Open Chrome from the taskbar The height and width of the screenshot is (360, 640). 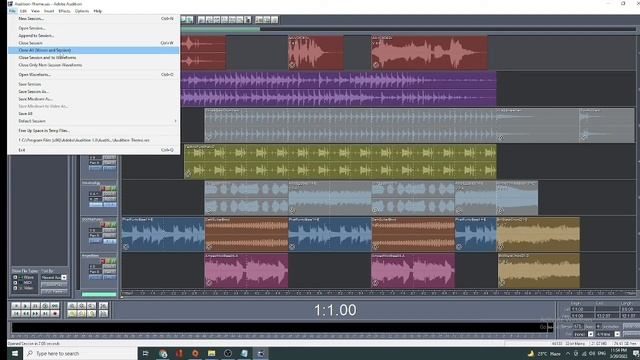click(163, 353)
